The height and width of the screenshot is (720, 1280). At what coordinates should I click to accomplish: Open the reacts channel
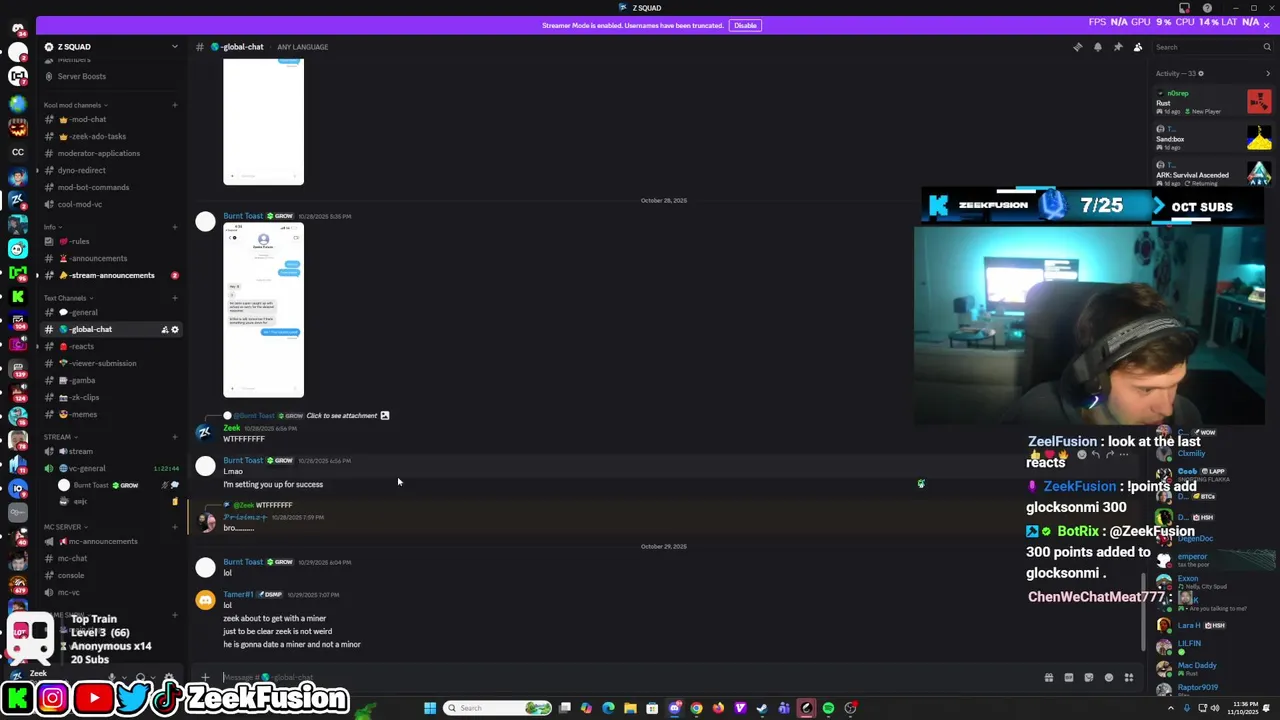pyautogui.click(x=110, y=346)
